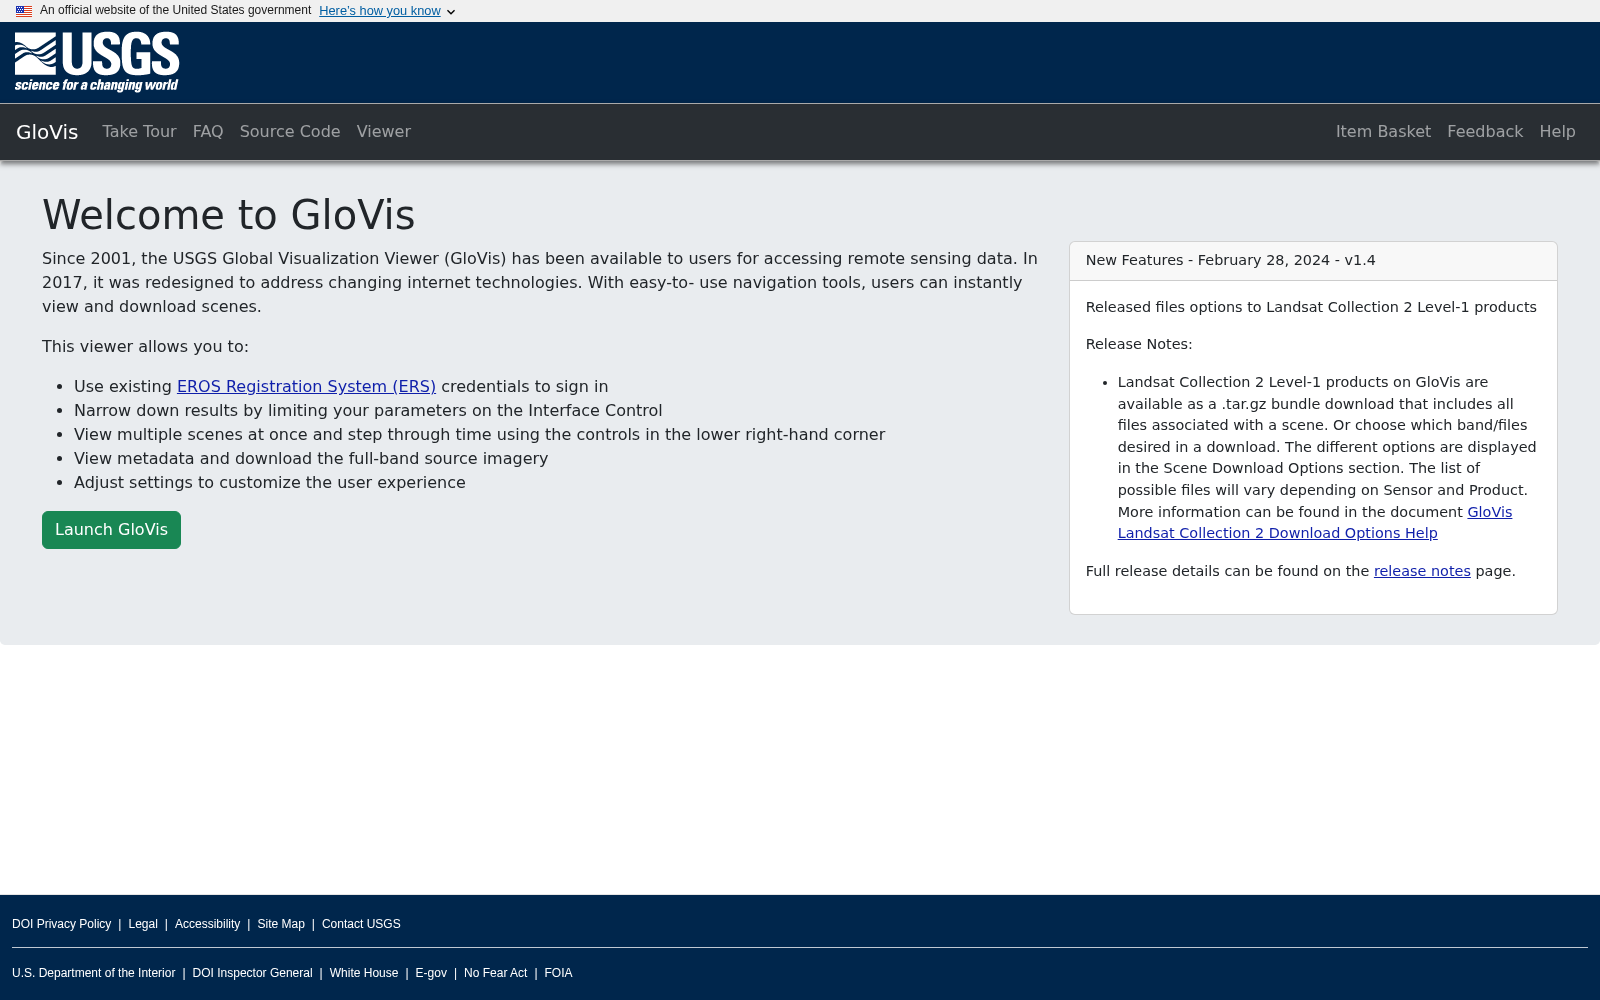Click the USGS logo

point(97,62)
